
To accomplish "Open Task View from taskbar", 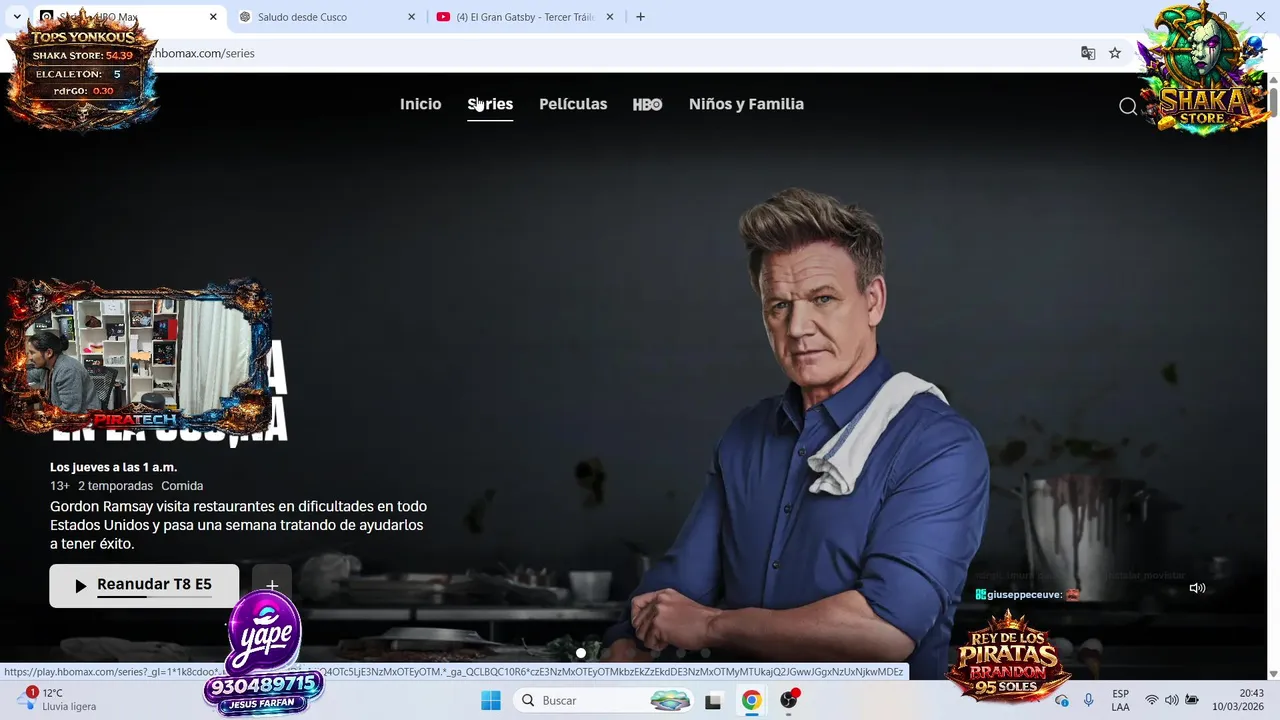I will 713,701.
